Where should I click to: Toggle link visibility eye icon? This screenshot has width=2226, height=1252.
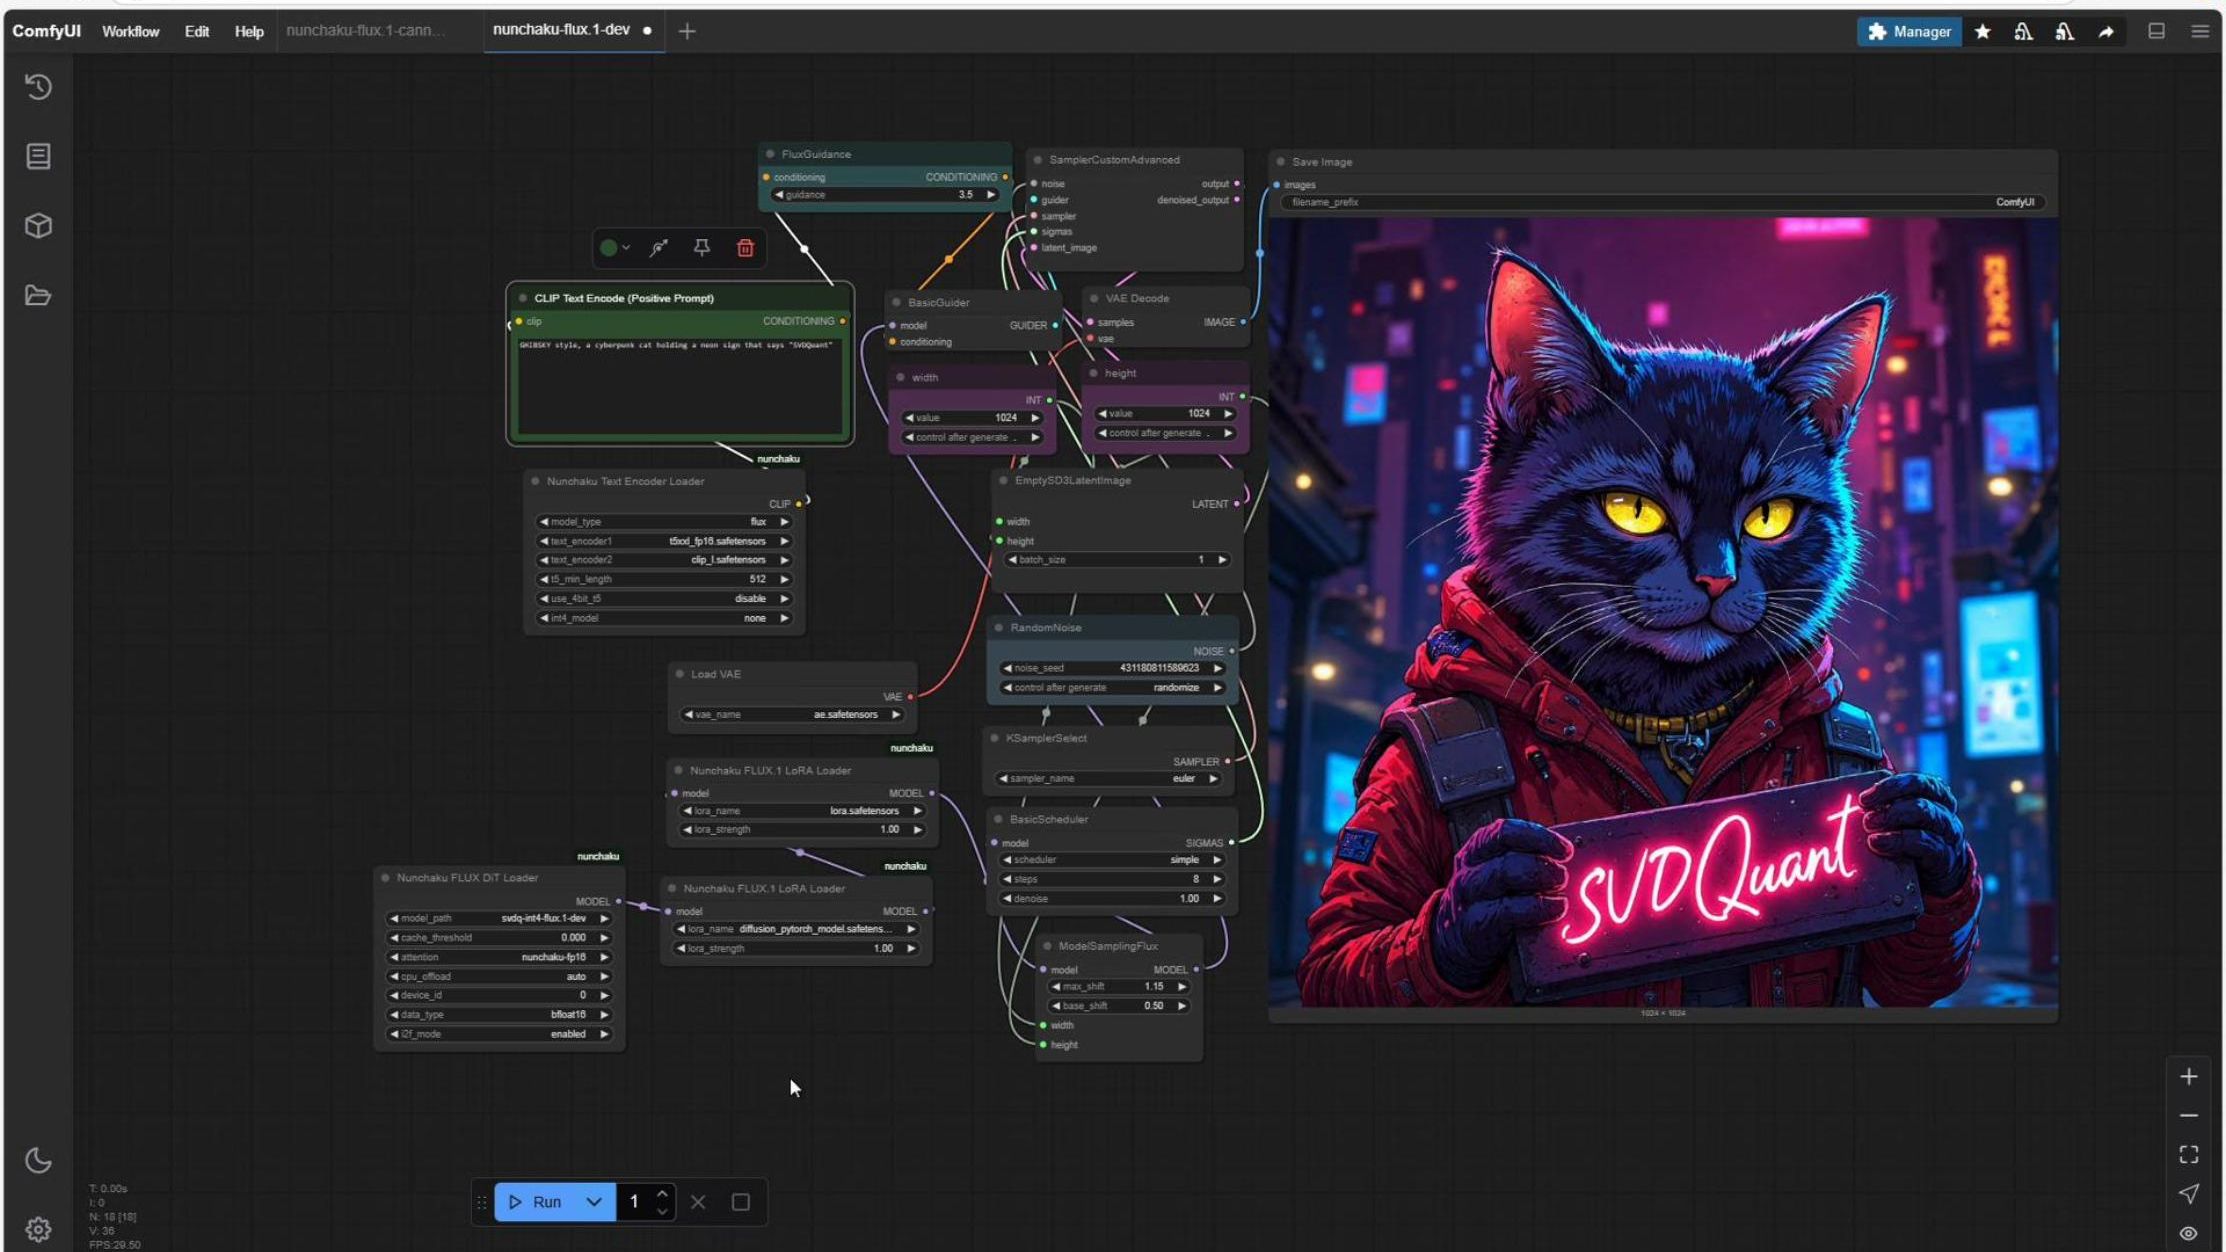pyautogui.click(x=2189, y=1233)
